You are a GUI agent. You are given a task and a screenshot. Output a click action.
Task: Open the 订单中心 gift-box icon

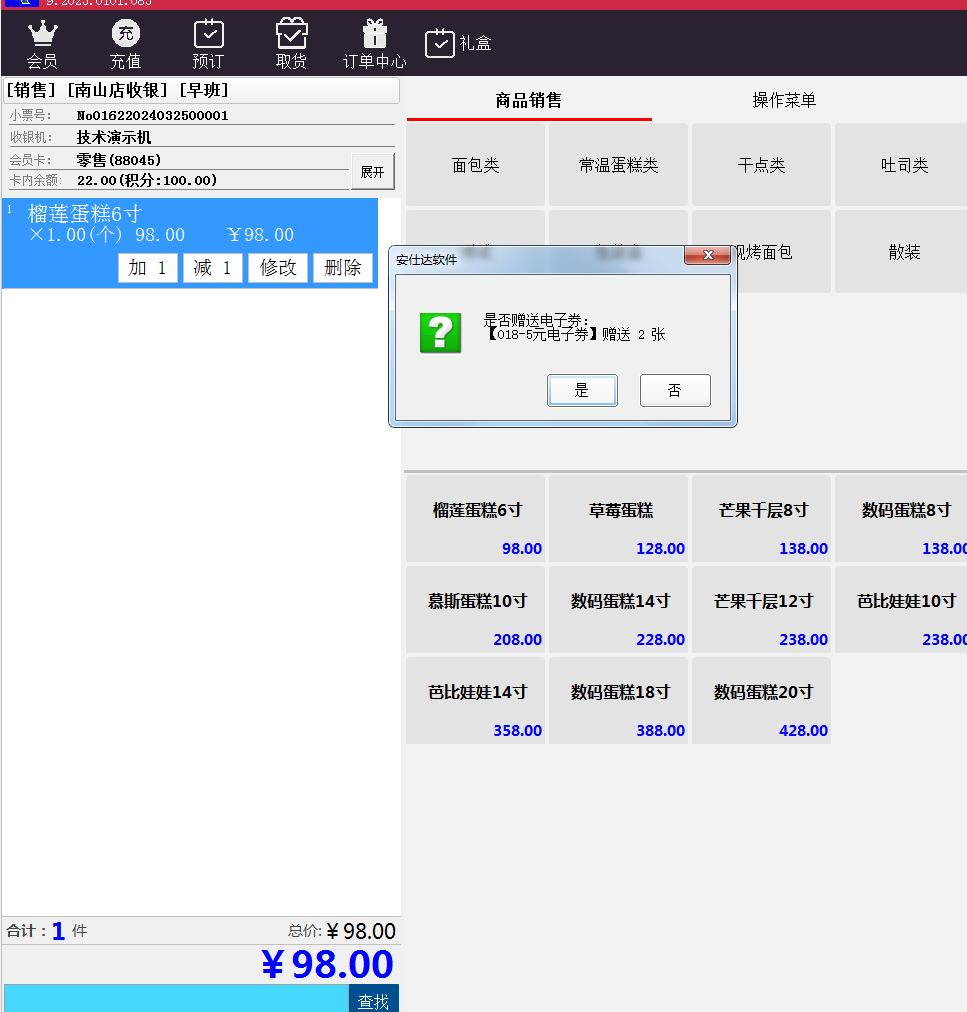pos(374,44)
